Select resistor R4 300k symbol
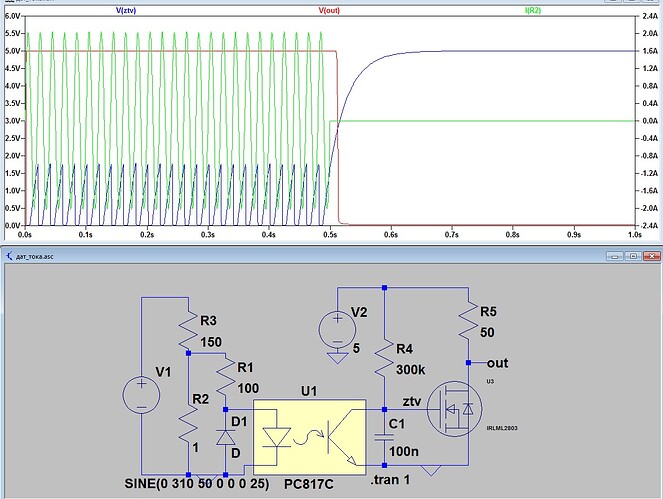The image size is (663, 499). click(384, 357)
